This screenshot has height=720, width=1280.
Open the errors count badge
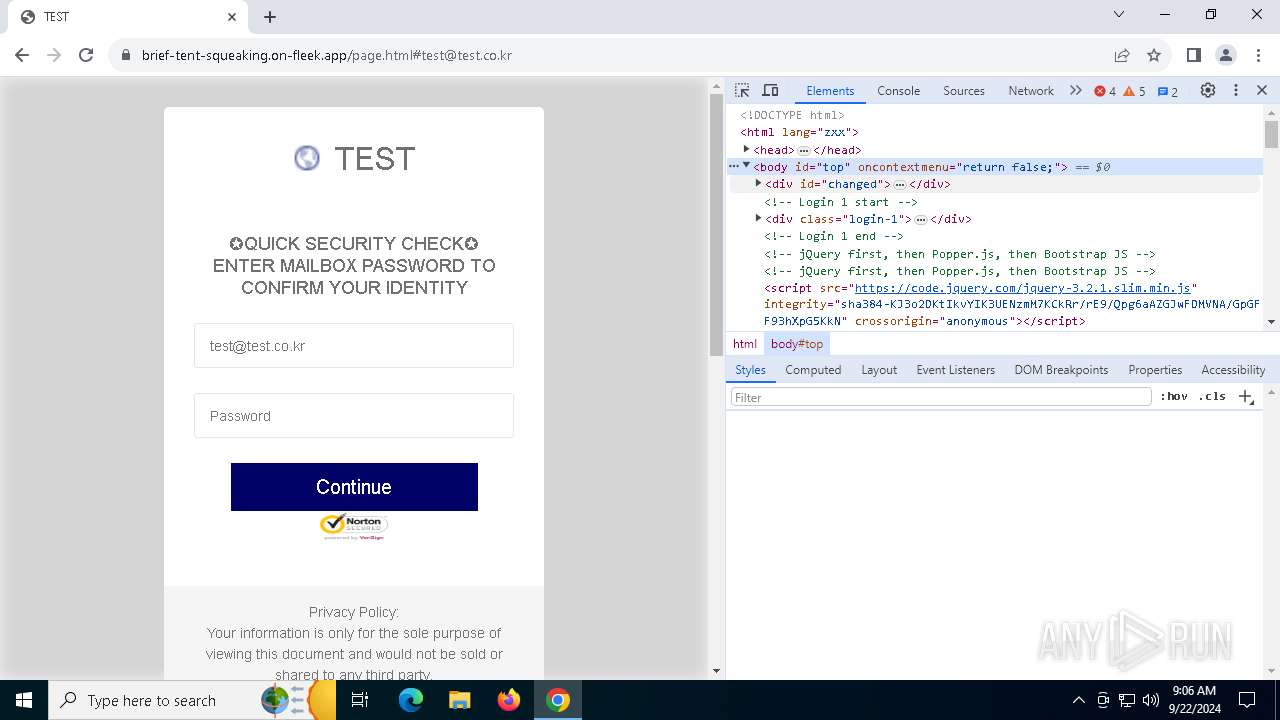pyautogui.click(x=1105, y=91)
